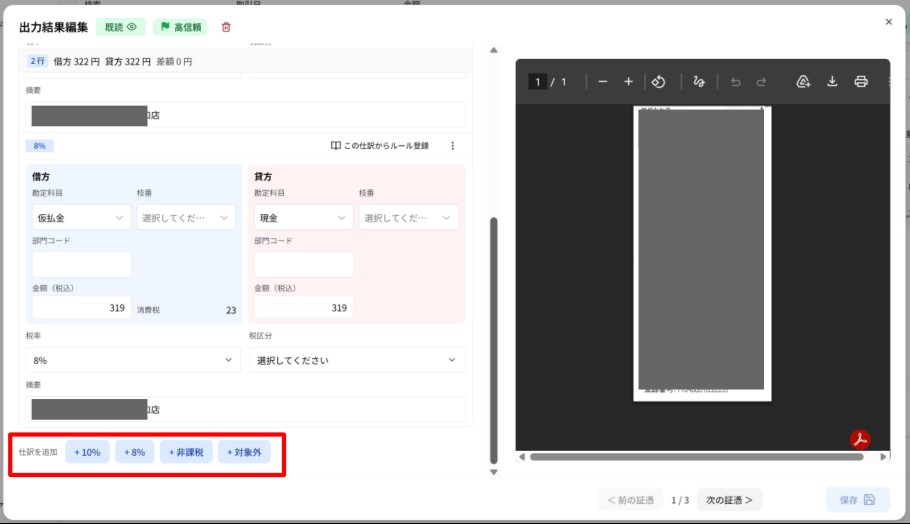The height and width of the screenshot is (524, 910).
Task: Zoom out the PDF with minus icon
Action: 602,82
